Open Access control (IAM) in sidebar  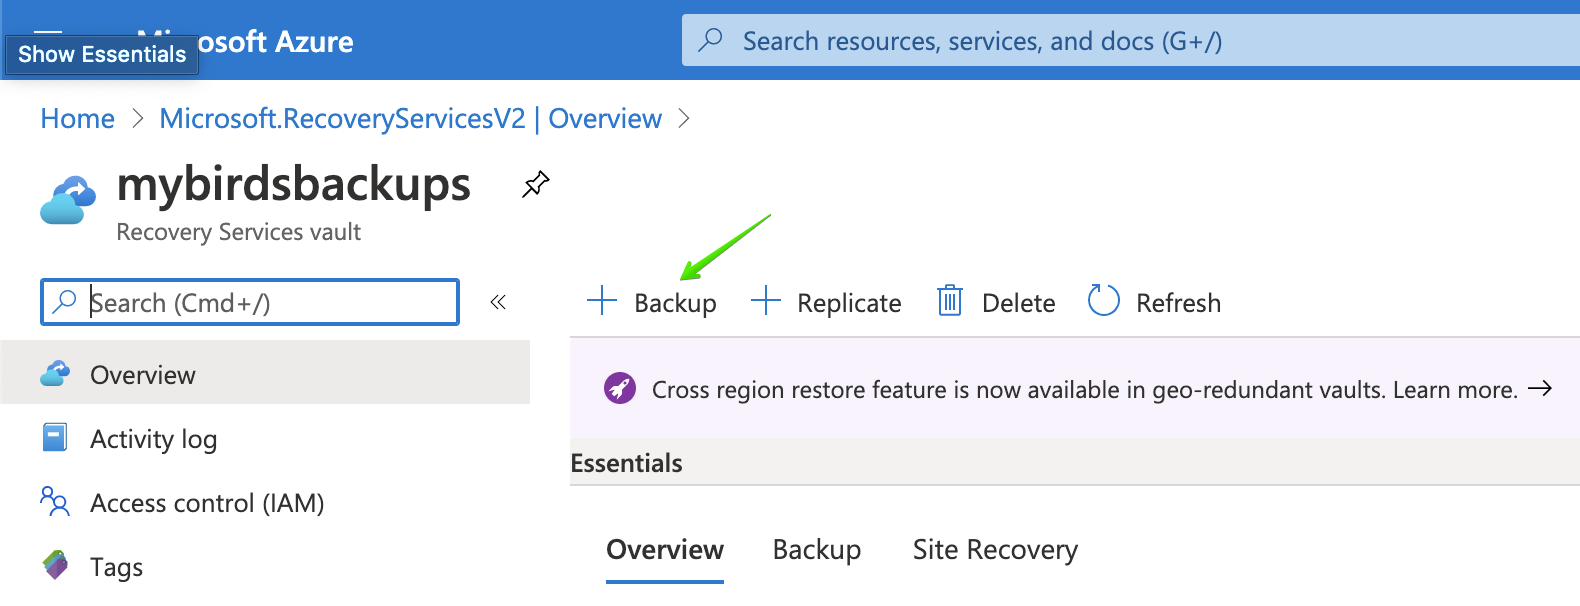206,503
